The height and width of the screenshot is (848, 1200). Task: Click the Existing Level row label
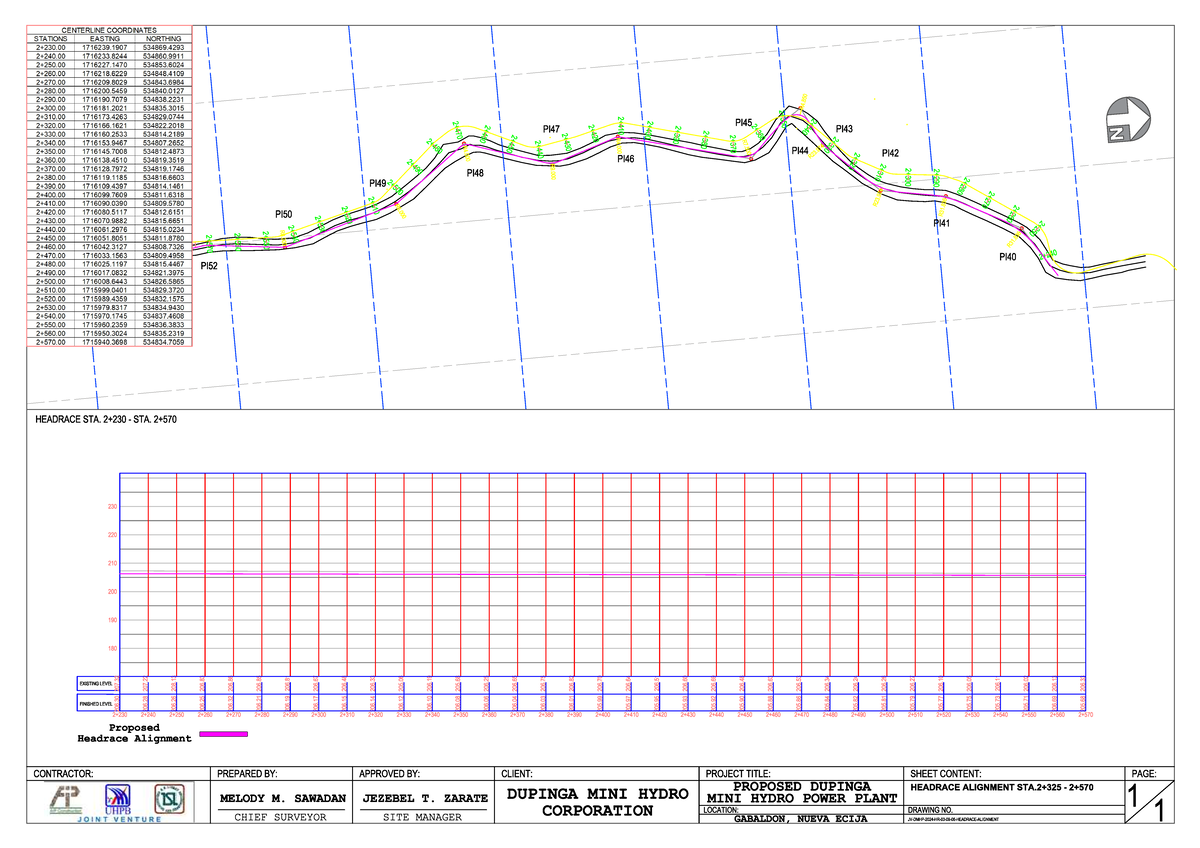point(97,683)
